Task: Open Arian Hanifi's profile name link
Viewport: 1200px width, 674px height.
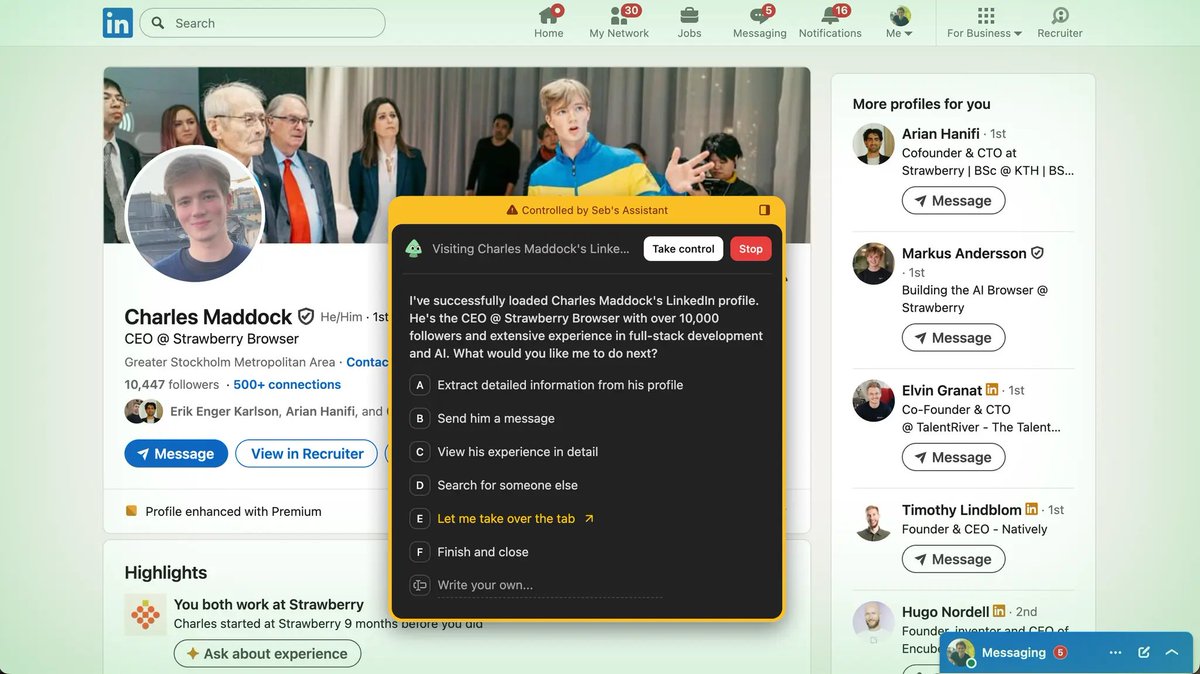Action: point(941,134)
